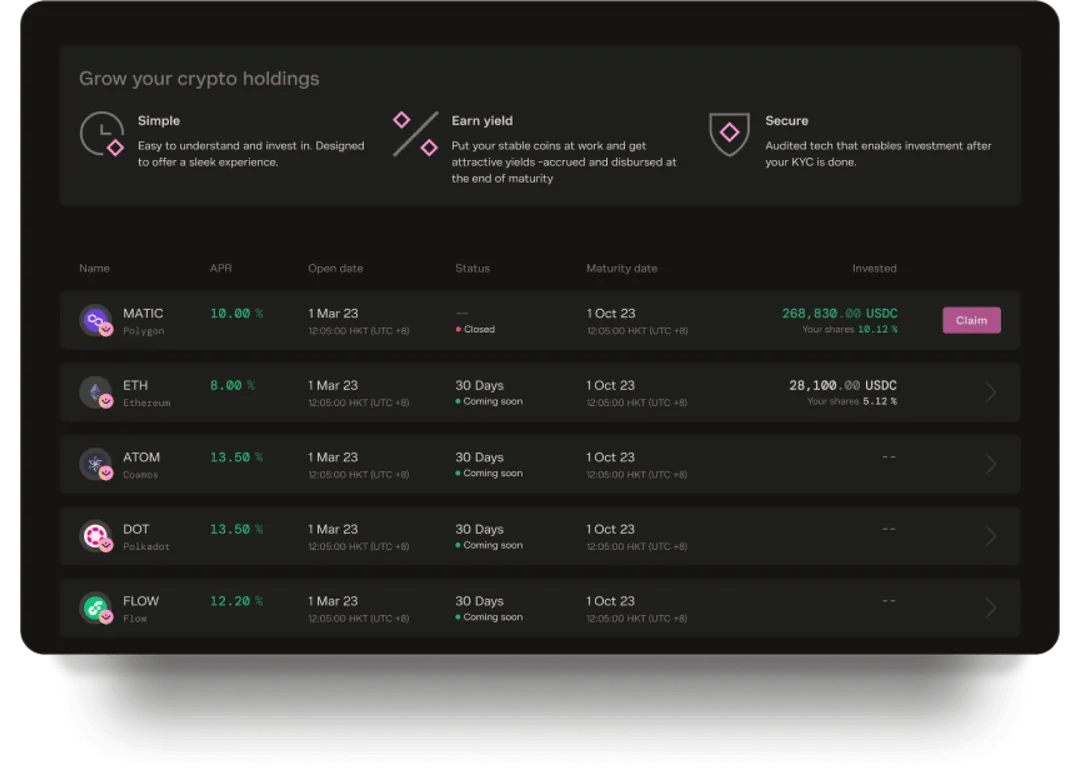The height and width of the screenshot is (775, 1080).
Task: Click the 30 Days text on ATOM row
Action: point(479,457)
